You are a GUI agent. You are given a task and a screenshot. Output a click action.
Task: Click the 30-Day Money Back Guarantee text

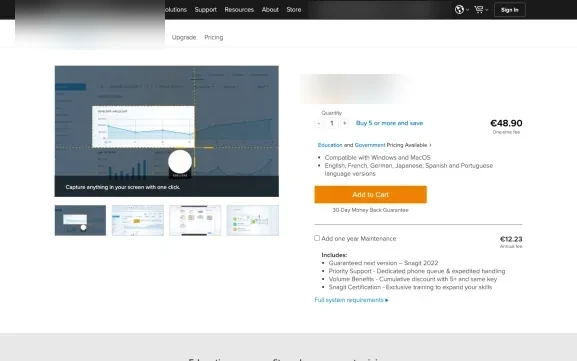pos(370,210)
